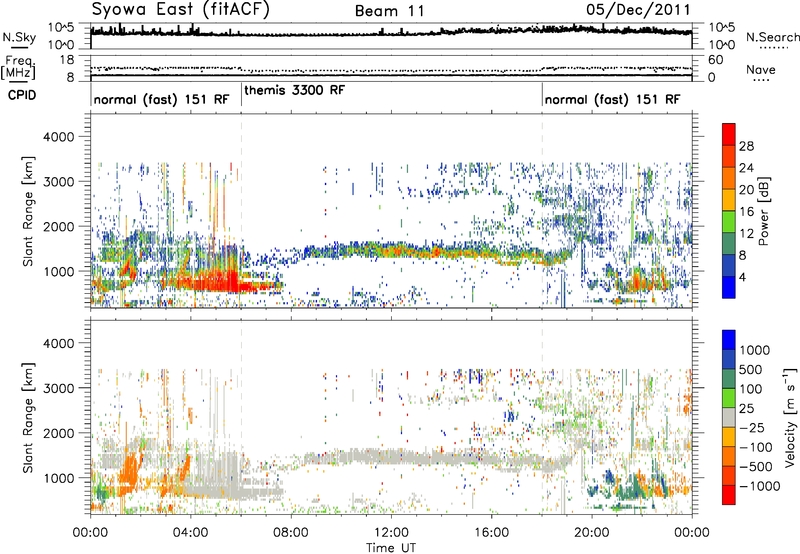Image resolution: width=800 pixels, height=554 pixels.
Task: Click the "18" tick on the frequency axis
Action: pos(67,60)
